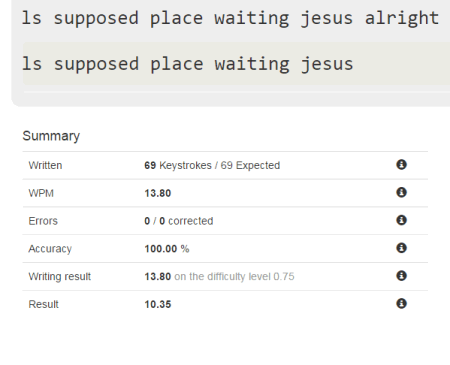Click the 69 Keystrokes / 69 Expected value
The height and width of the screenshot is (365, 450).
point(212,165)
